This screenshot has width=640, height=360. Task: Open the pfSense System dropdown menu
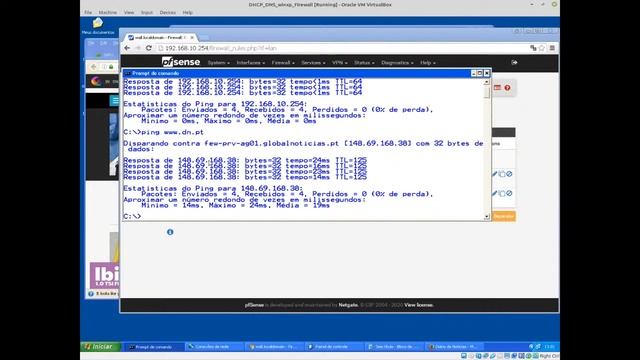pyautogui.click(x=218, y=63)
